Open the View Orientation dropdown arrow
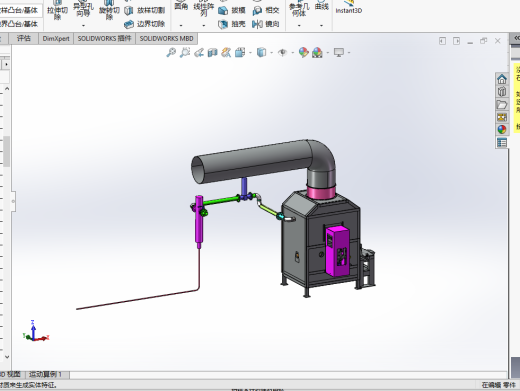Screen dimensions: 520x391 (250, 53)
